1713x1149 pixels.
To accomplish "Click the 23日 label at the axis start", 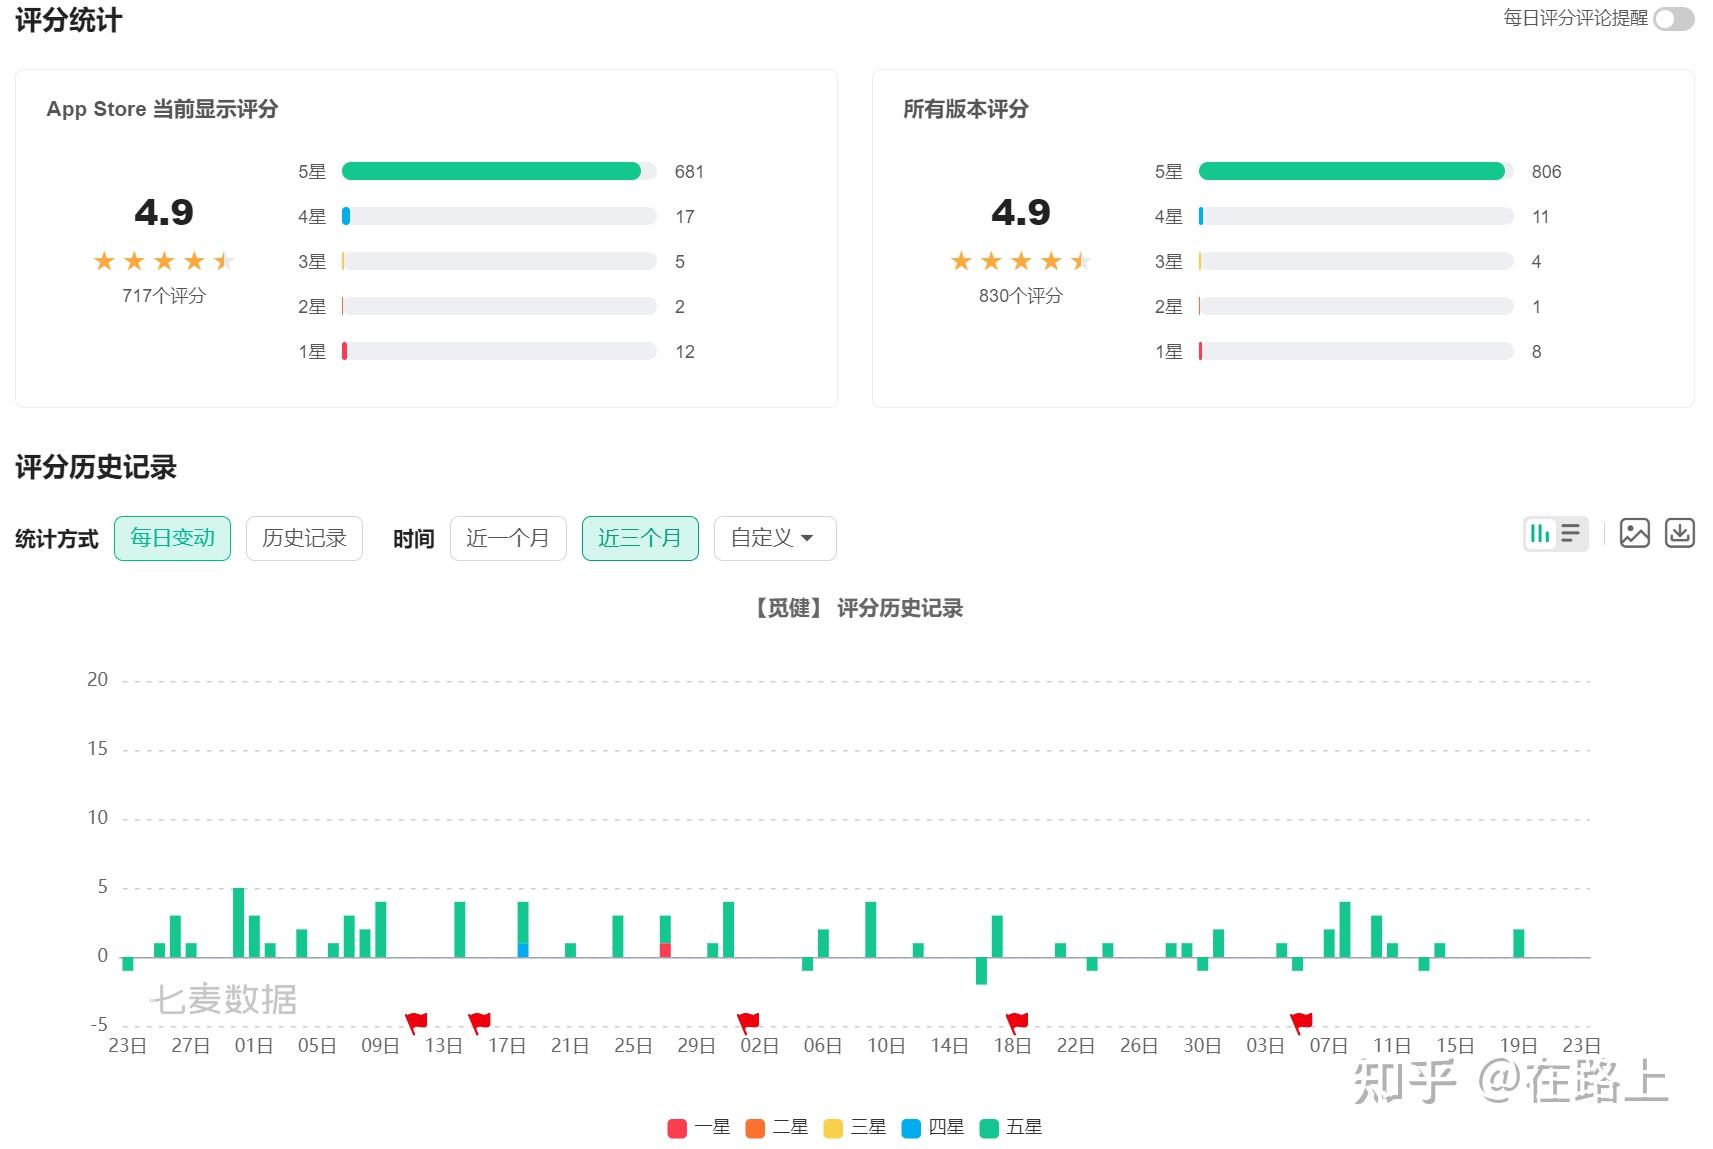I will tap(128, 1046).
